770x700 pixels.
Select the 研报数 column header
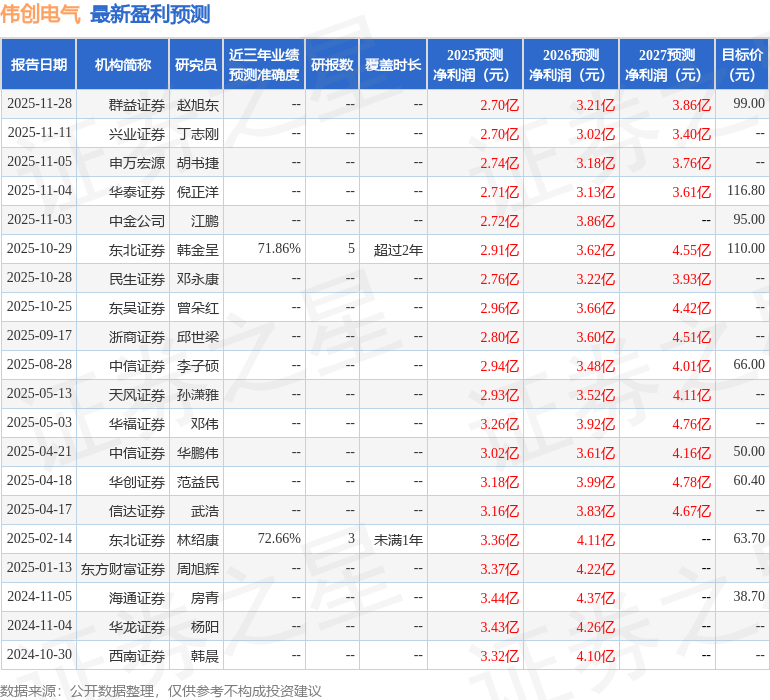[x=332, y=65]
